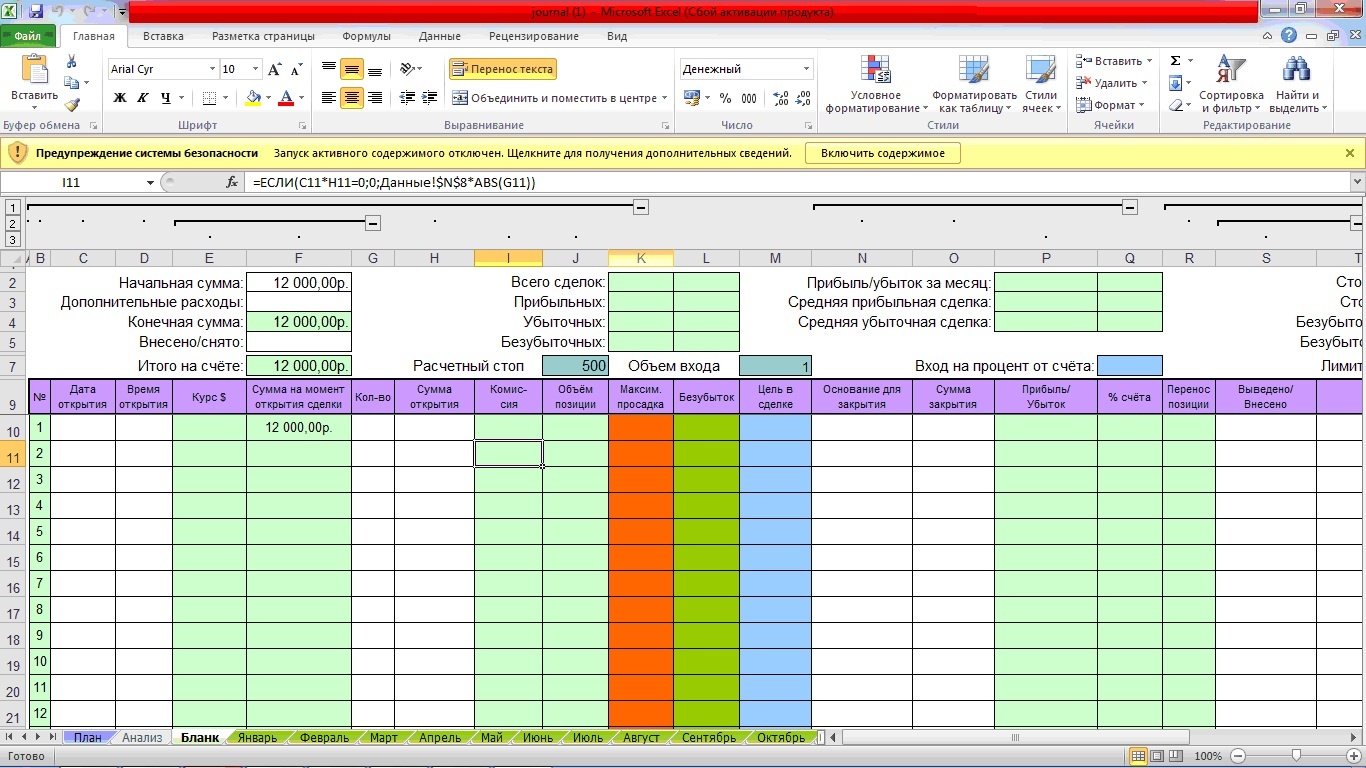Image resolution: width=1366 pixels, height=768 pixels.
Task: Toggle italic formatting (К)
Action: 142,98
